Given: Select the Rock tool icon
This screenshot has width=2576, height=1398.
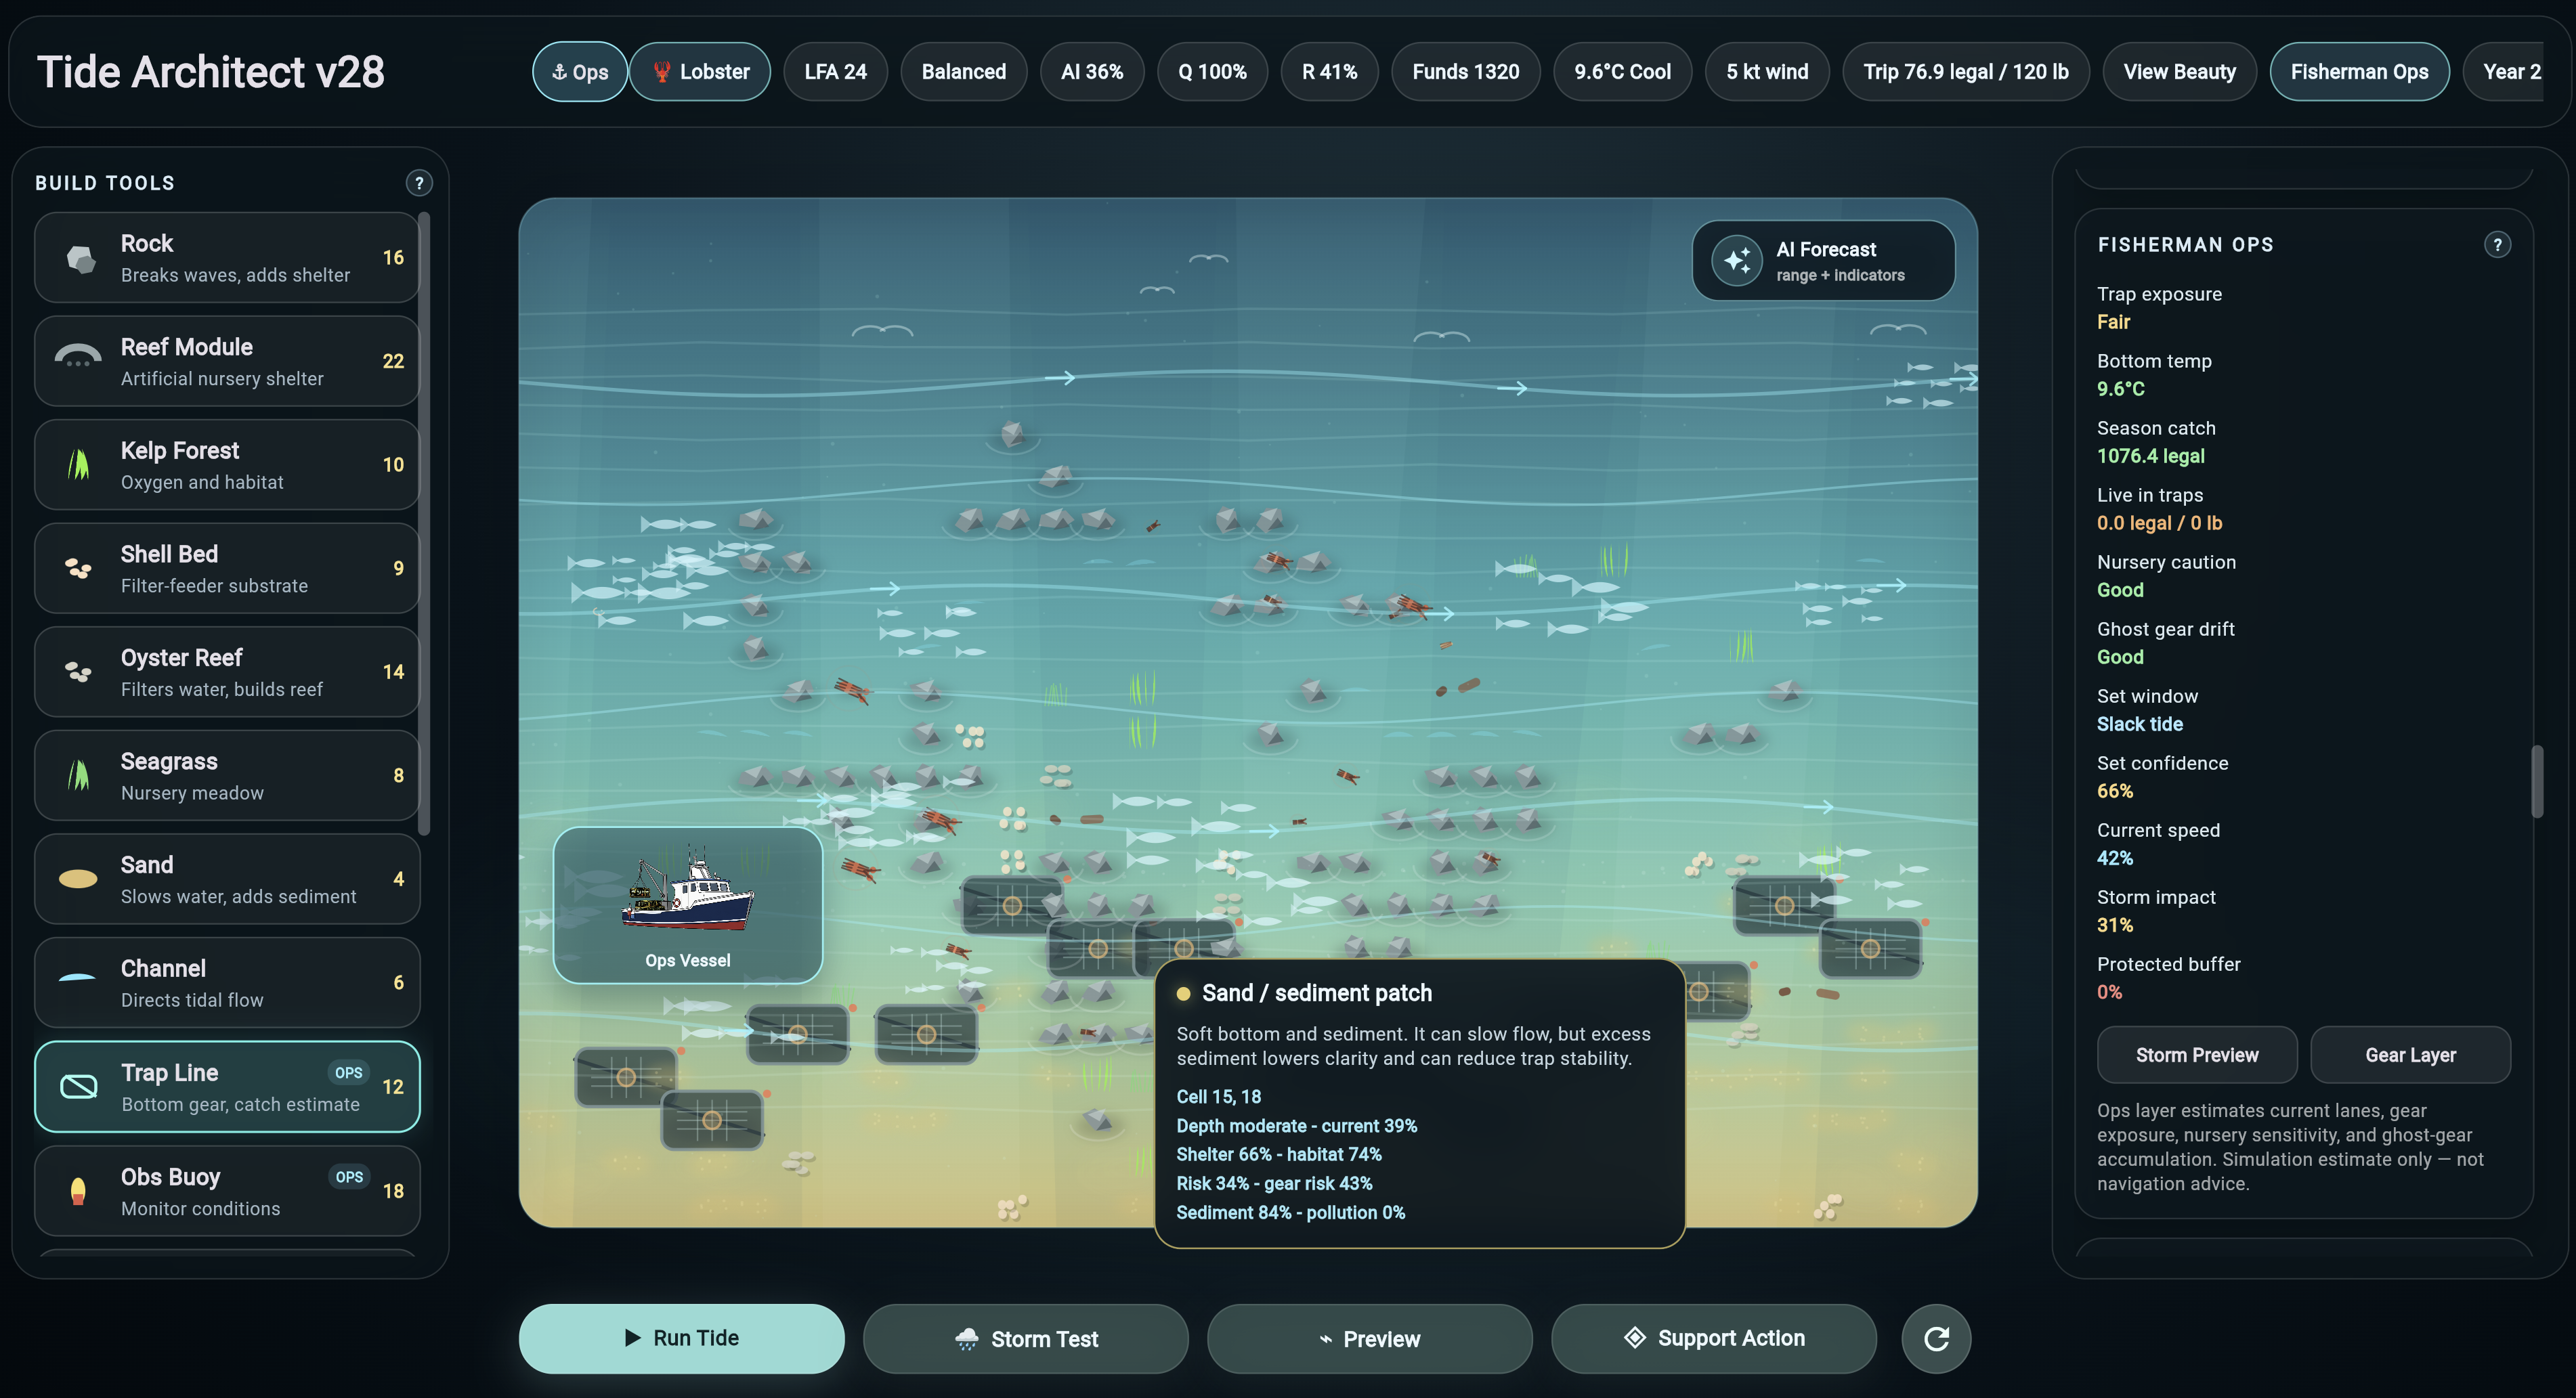Looking at the screenshot, I should 80,259.
